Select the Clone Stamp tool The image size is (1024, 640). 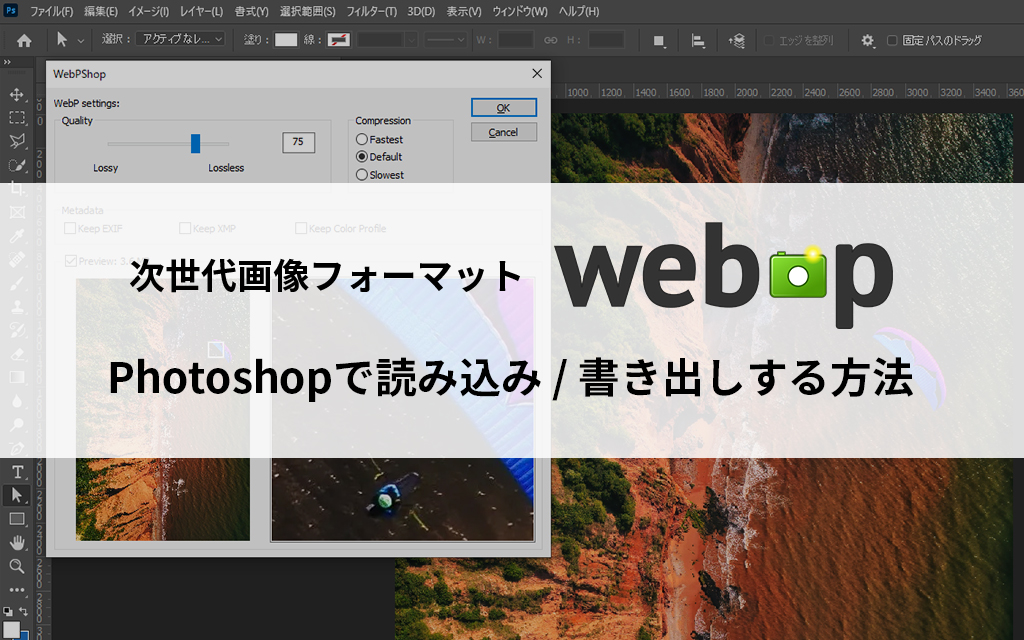[x=17, y=307]
